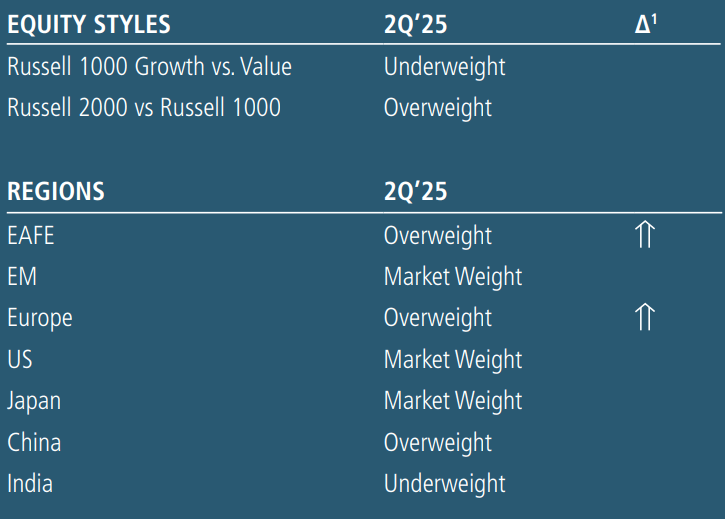725x519 pixels.
Task: Select the Overweight rating for China
Action: (x=438, y=442)
